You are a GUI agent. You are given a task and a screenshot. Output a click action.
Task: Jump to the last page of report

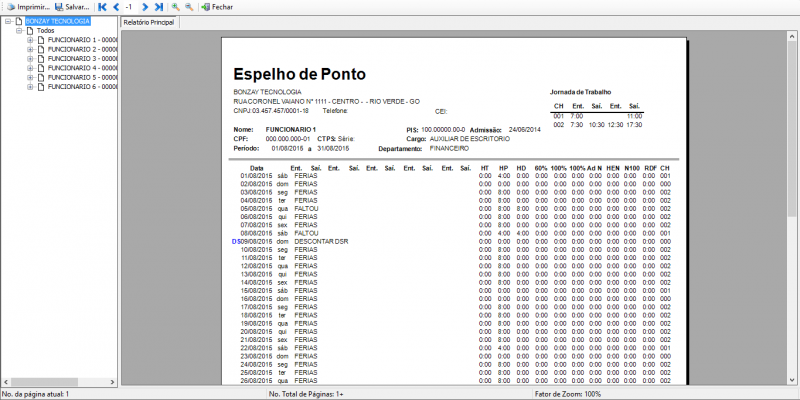[158, 7]
